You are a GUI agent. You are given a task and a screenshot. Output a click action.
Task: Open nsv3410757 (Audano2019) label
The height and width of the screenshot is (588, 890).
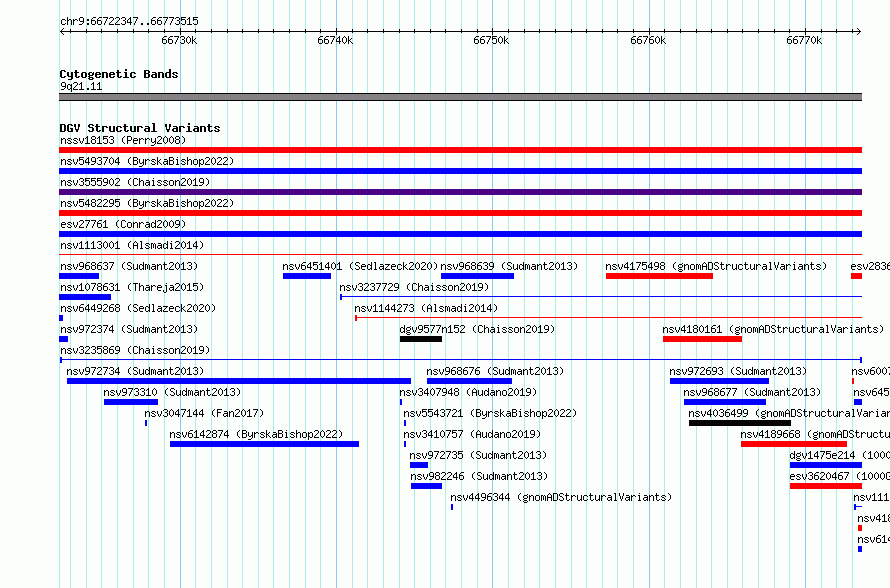[472, 434]
